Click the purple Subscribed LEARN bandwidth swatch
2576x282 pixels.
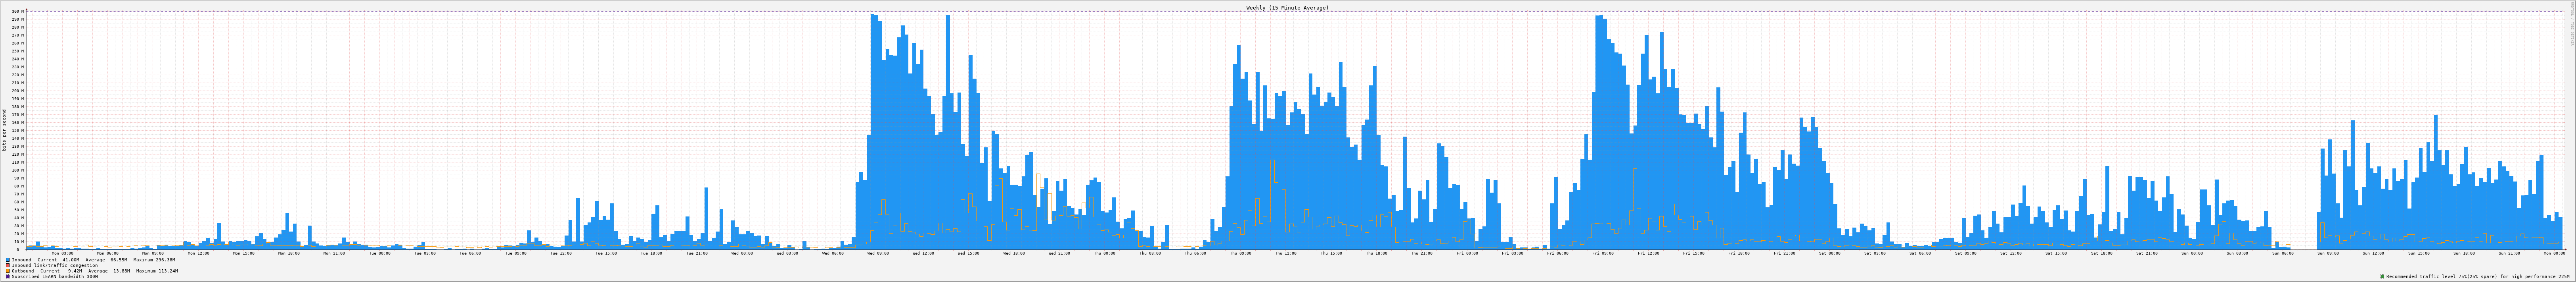click(x=8, y=276)
